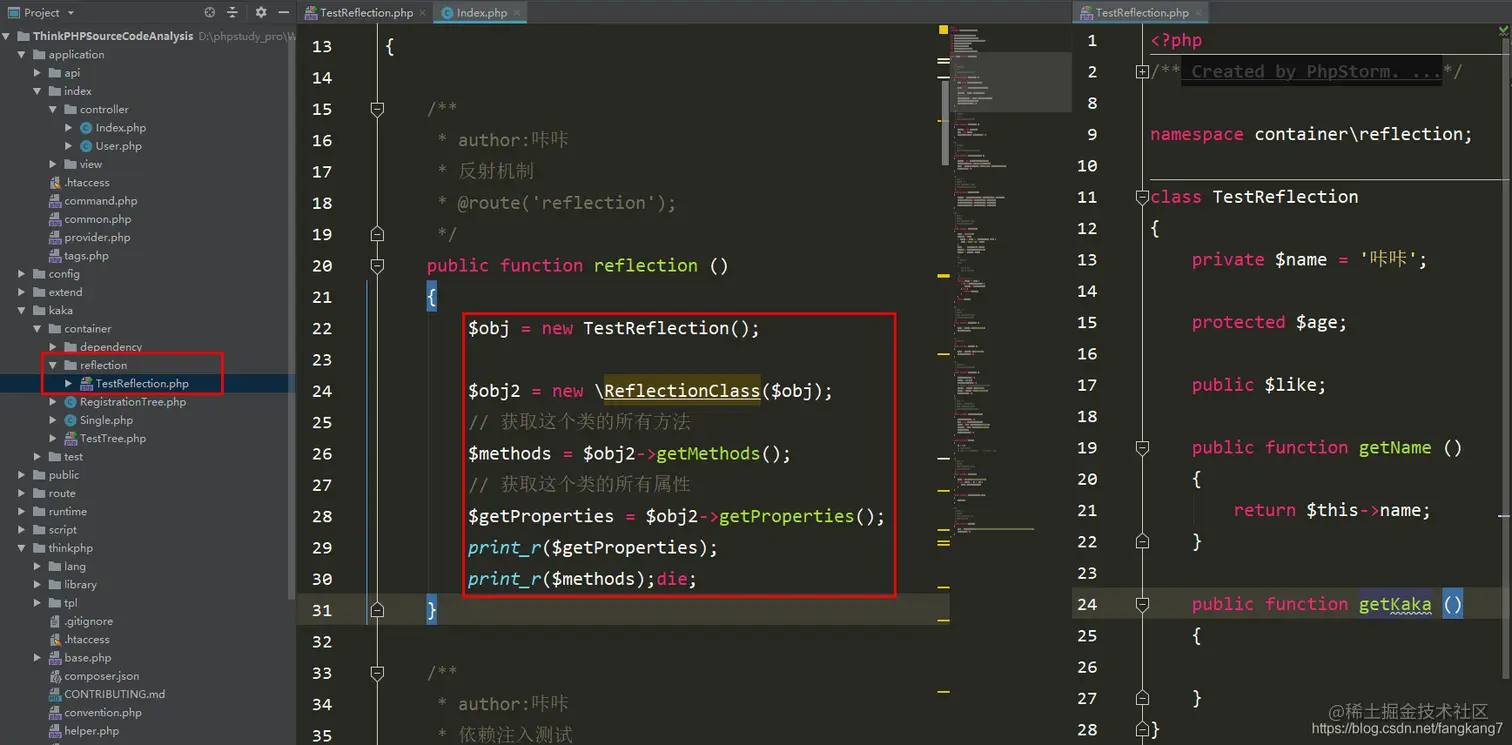Close the right-split TestReflection.php tab
1512x745 pixels.
tap(1198, 13)
